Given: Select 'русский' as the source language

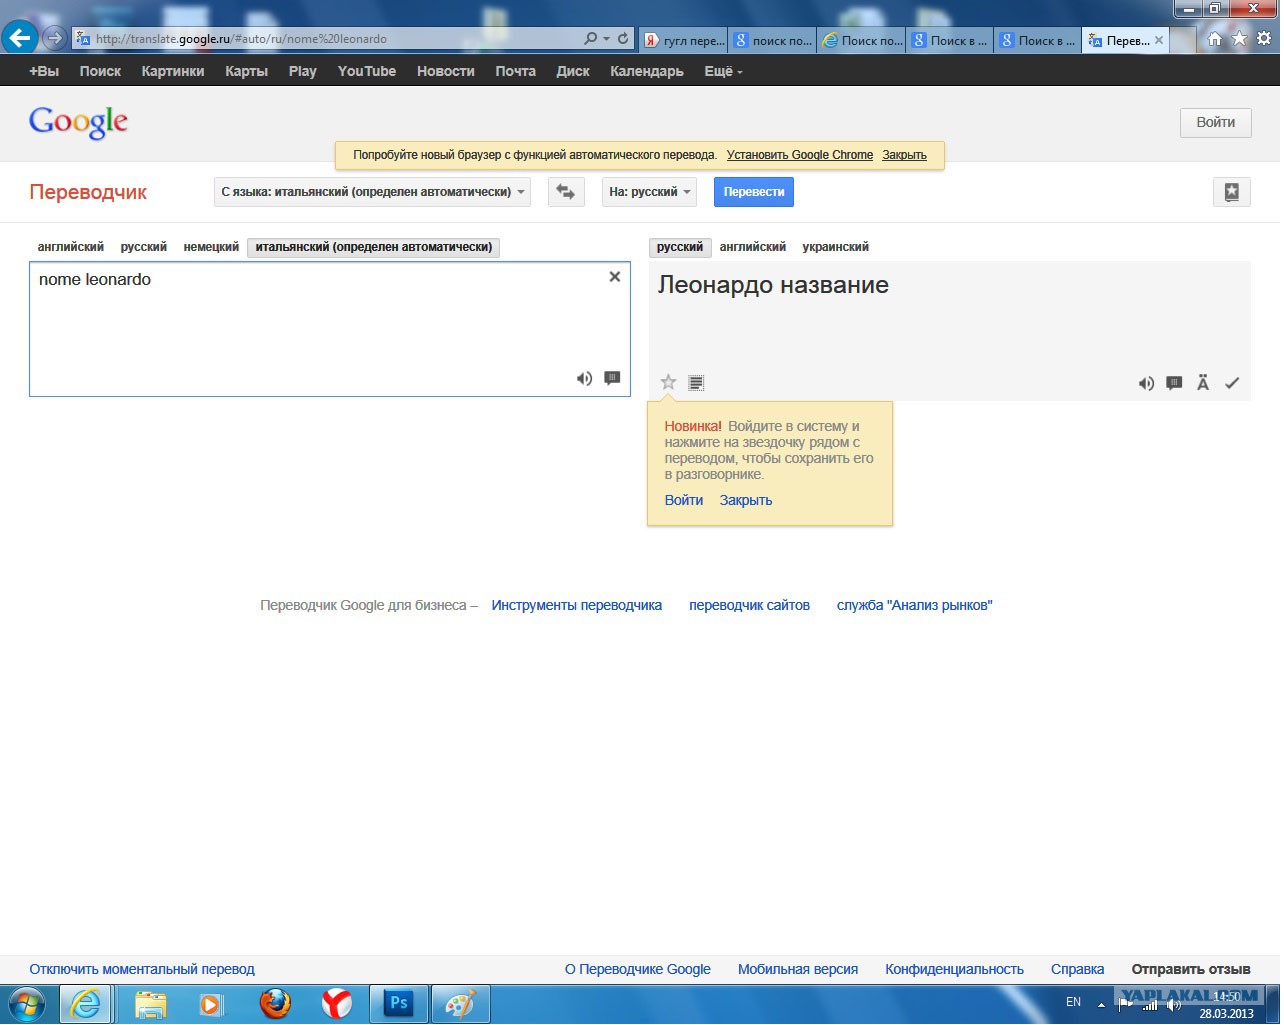Looking at the screenshot, I should [144, 247].
